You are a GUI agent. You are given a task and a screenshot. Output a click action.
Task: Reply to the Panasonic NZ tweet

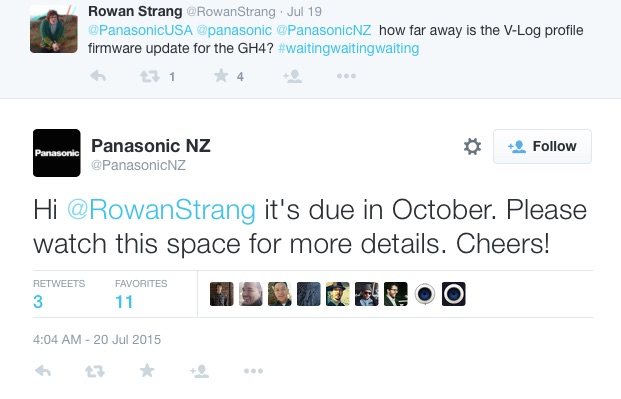coord(43,371)
